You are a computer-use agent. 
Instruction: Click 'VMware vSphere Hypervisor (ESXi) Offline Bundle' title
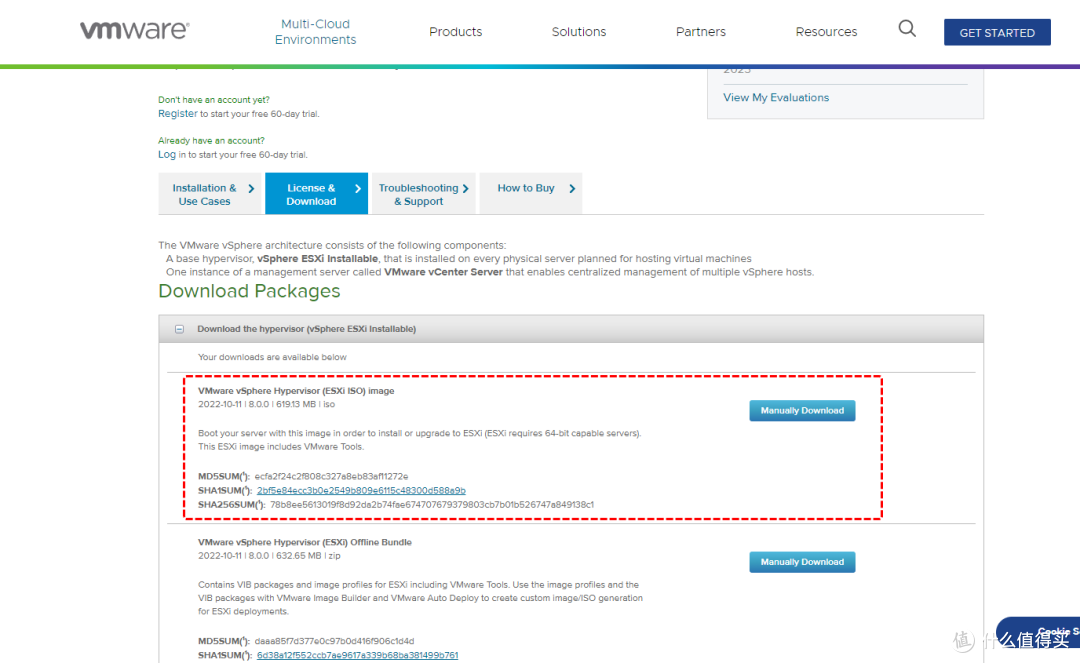click(x=304, y=542)
